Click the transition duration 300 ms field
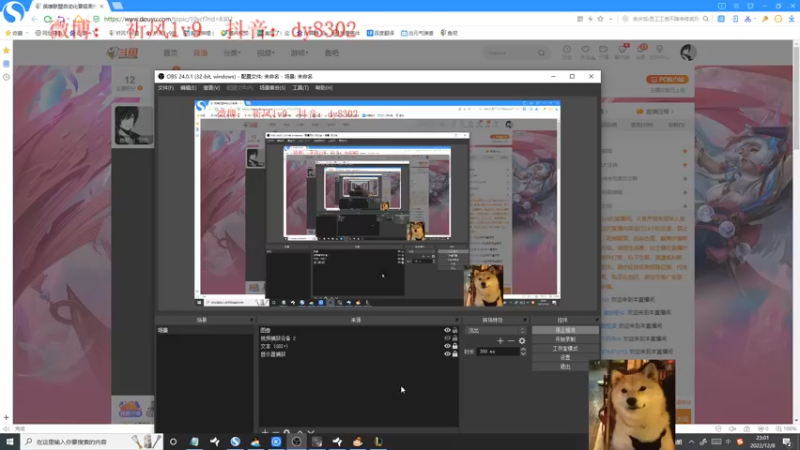 click(x=497, y=352)
